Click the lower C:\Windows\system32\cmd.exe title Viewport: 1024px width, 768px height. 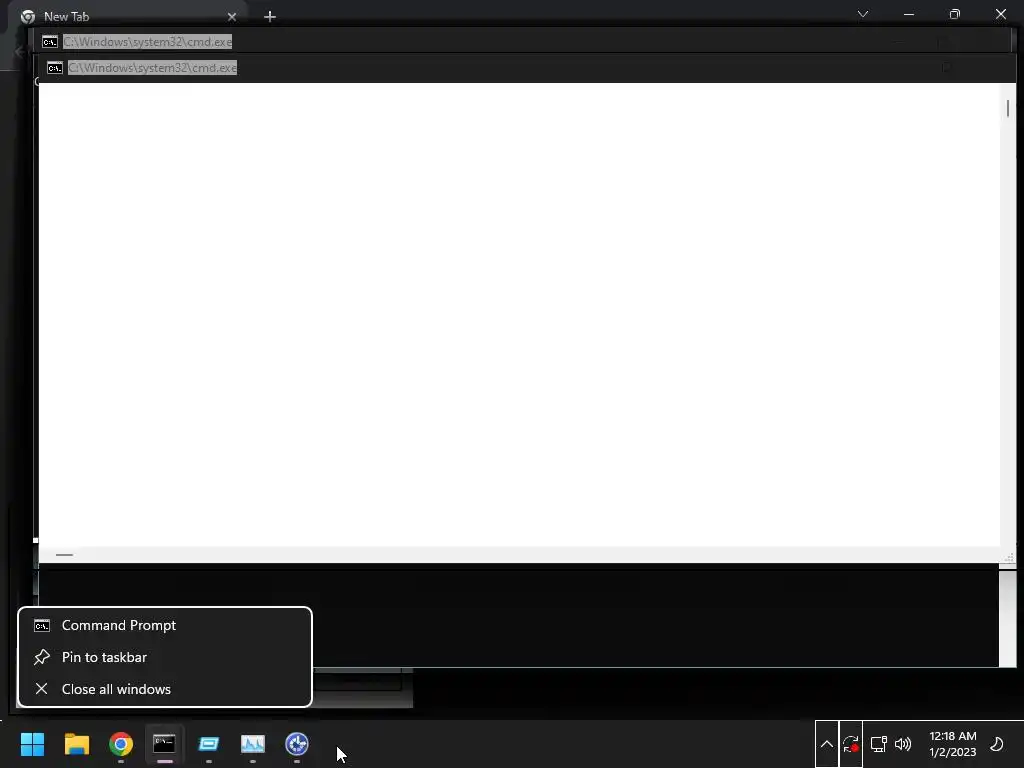pyautogui.click(x=153, y=68)
